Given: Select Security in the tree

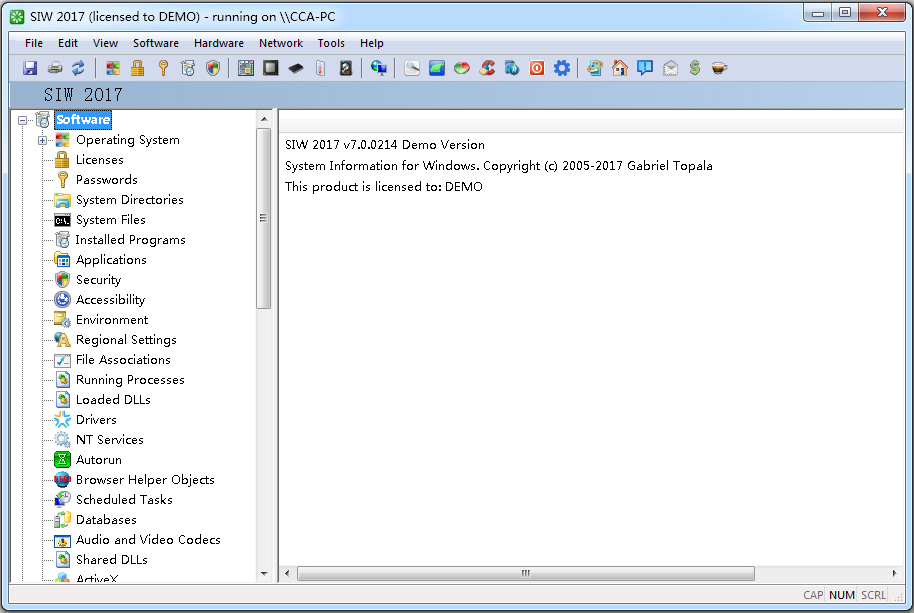Looking at the screenshot, I should [99, 280].
